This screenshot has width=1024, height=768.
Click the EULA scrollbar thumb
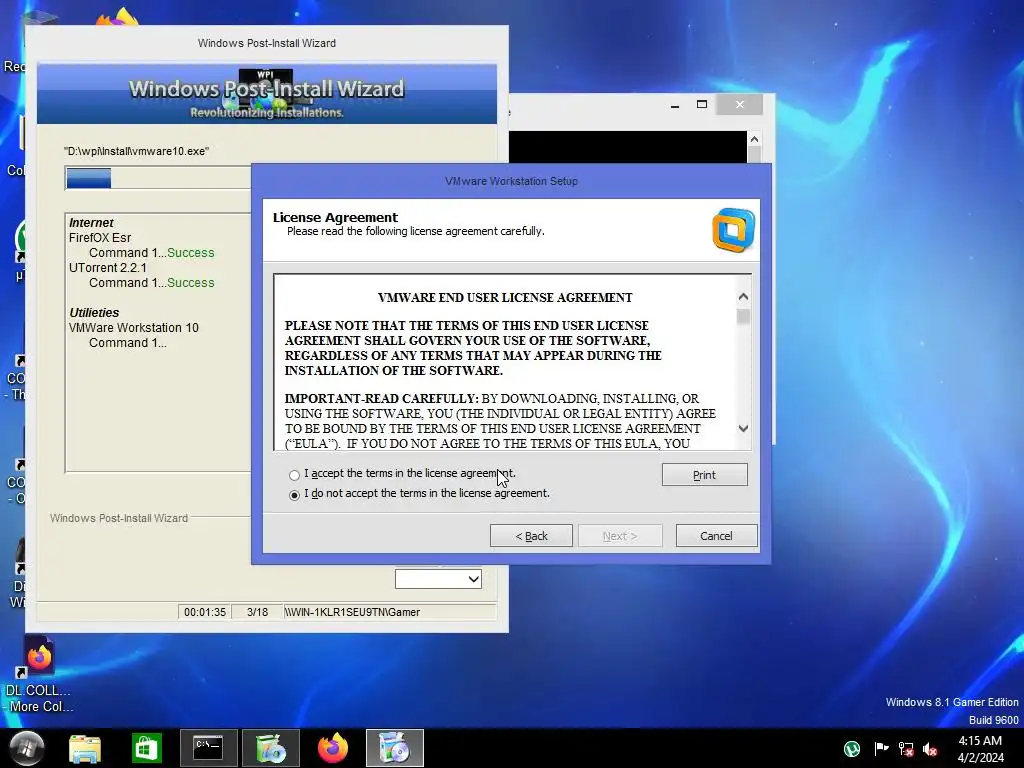pos(743,317)
